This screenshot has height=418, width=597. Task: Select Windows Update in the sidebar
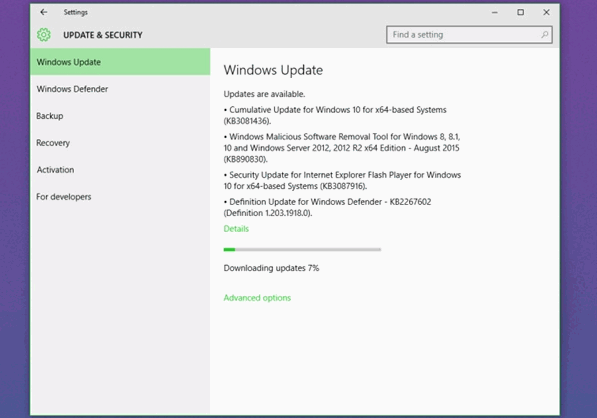click(x=120, y=62)
